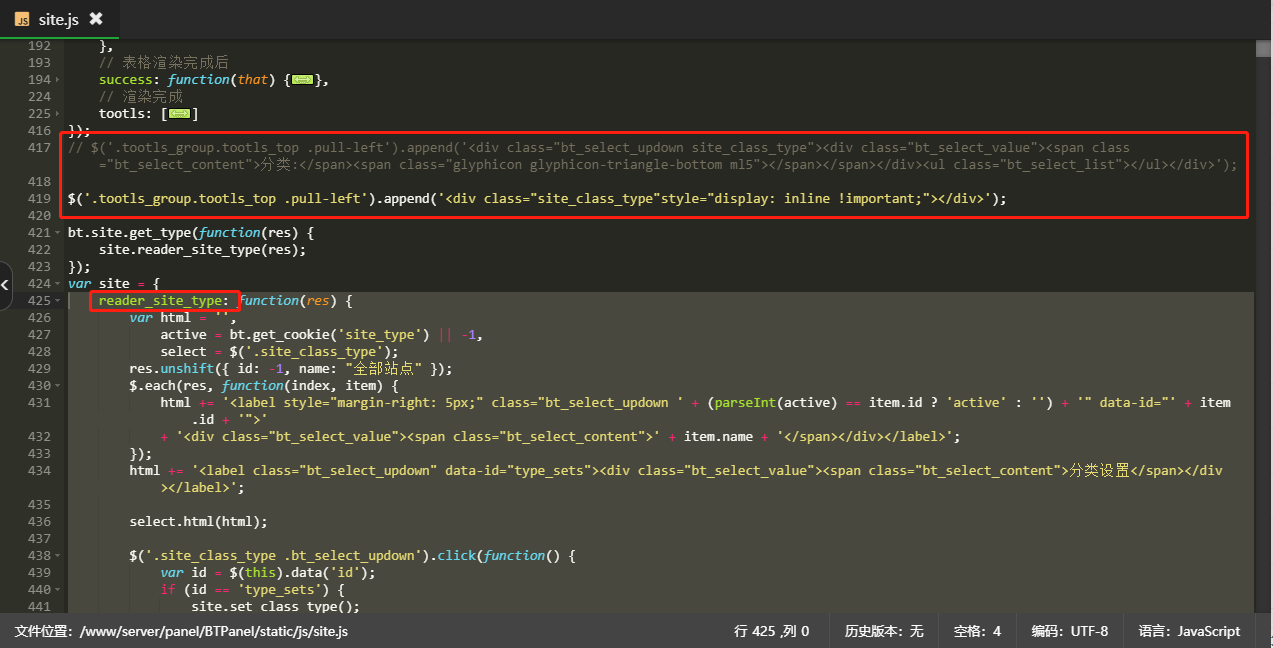Screen dimensions: 1273x648
Task: Click the comment // 表格渲染完成后
Action: pos(164,63)
